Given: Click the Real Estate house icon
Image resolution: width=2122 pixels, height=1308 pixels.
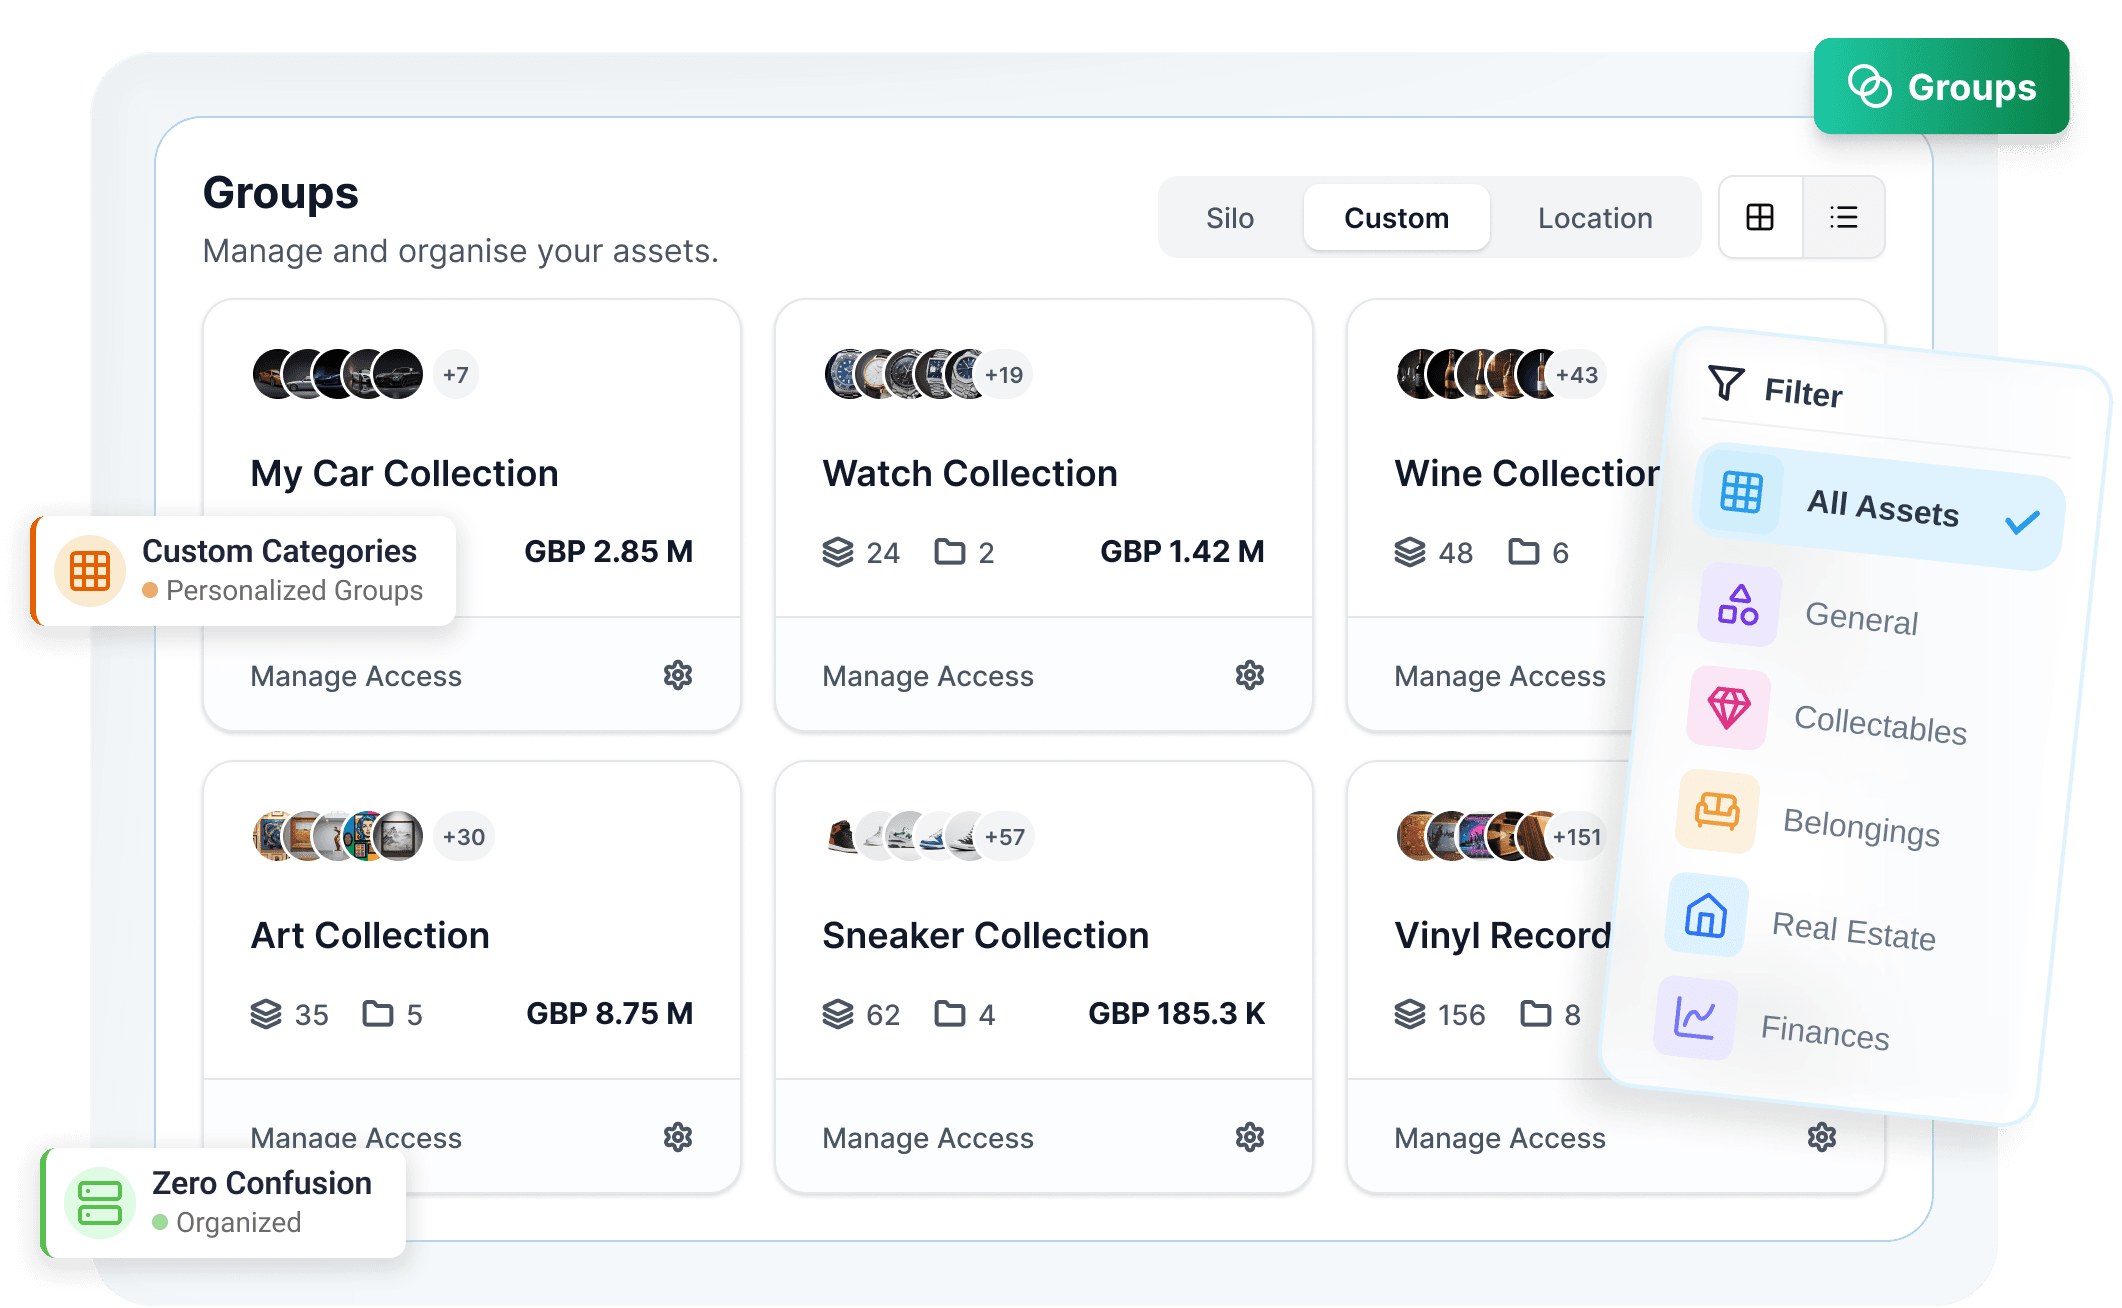Looking at the screenshot, I should tap(1706, 914).
